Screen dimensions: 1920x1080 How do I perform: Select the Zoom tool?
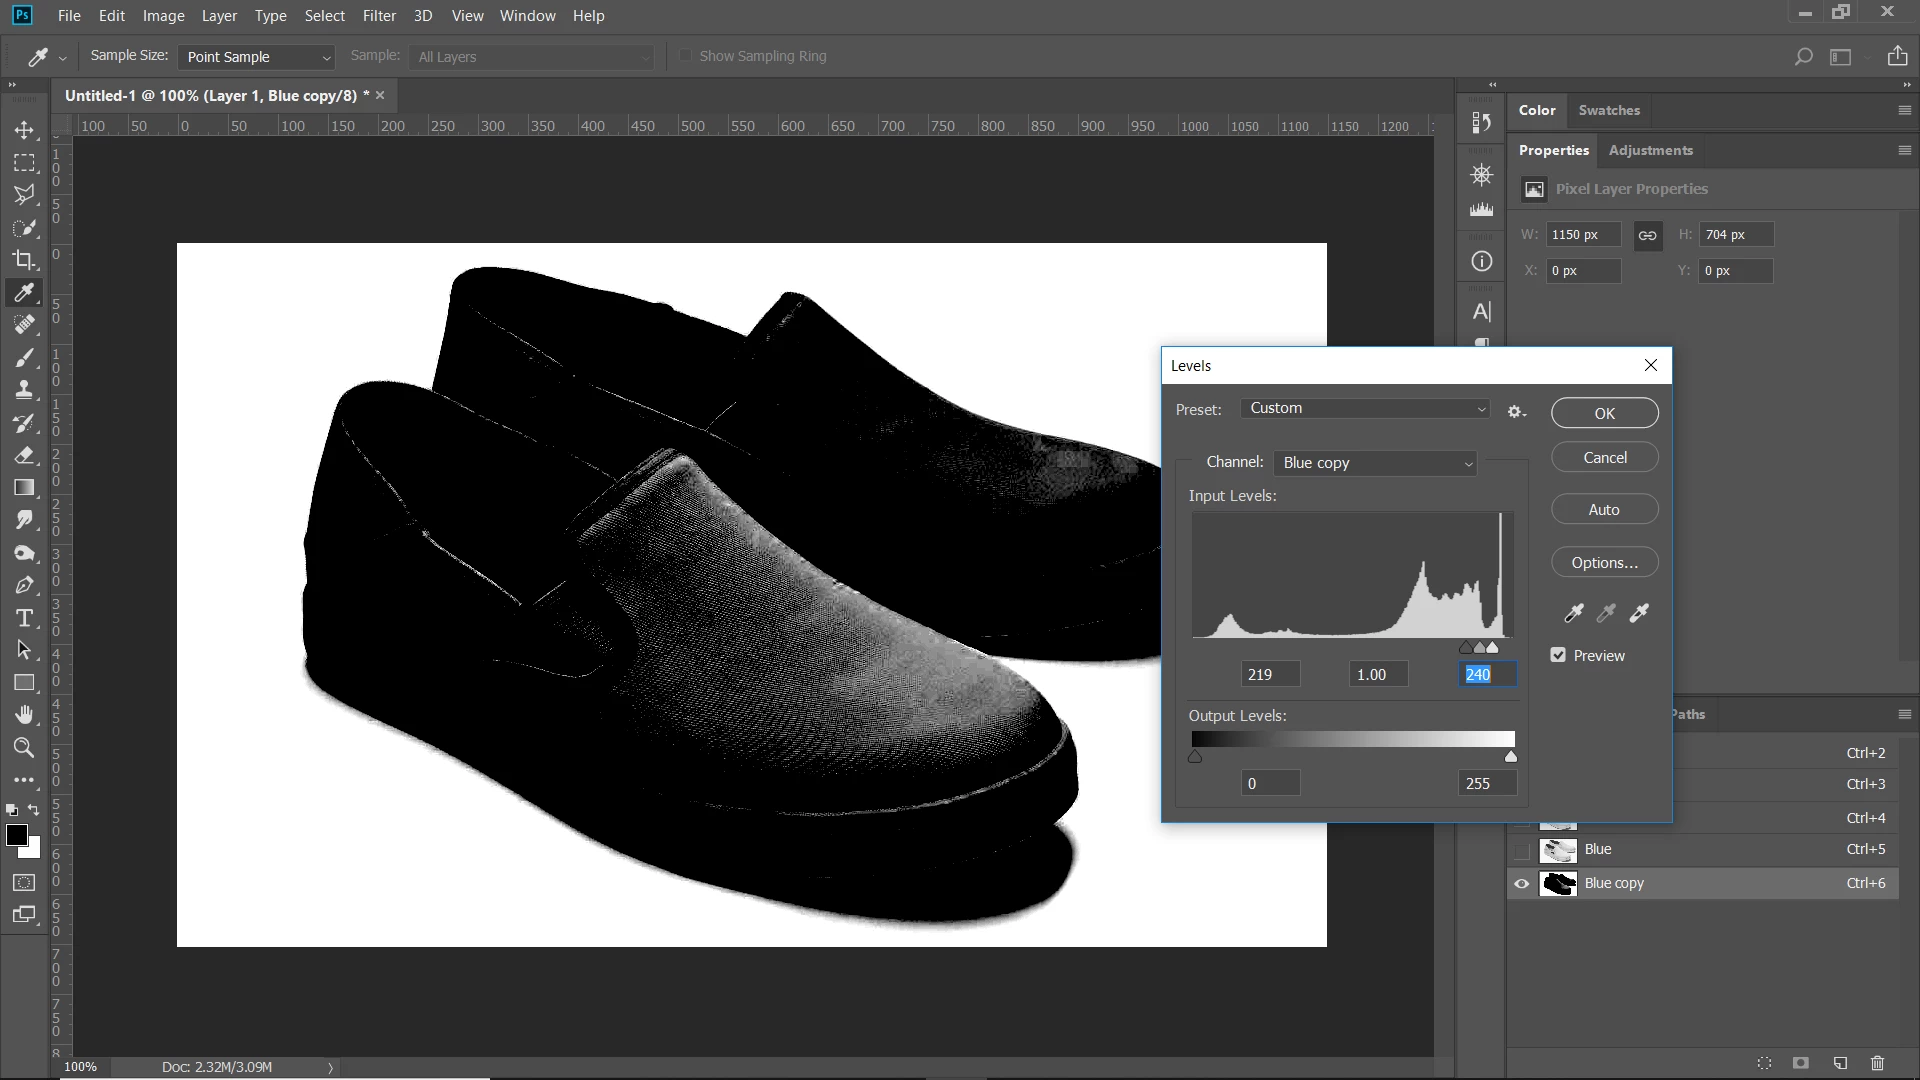tap(24, 748)
